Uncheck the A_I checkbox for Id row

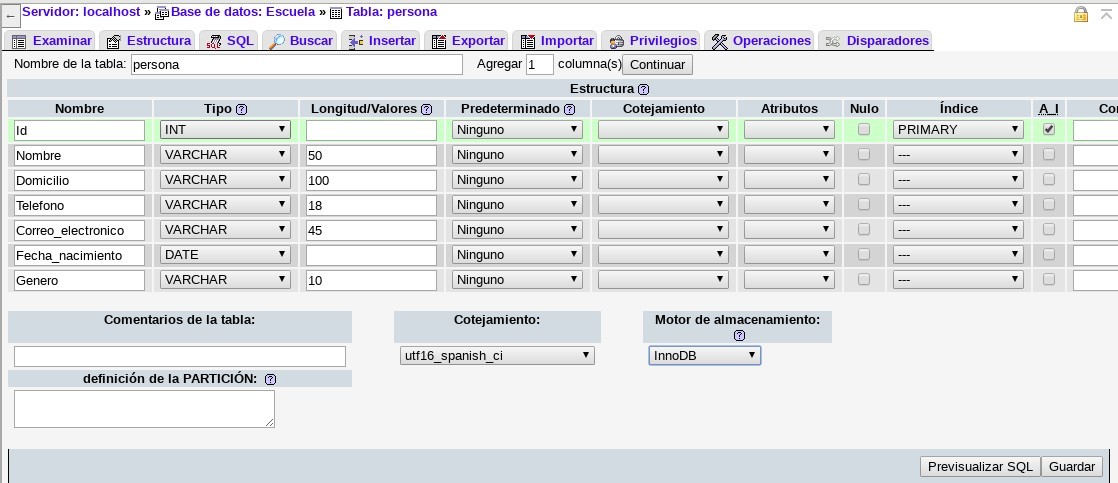click(x=1049, y=129)
